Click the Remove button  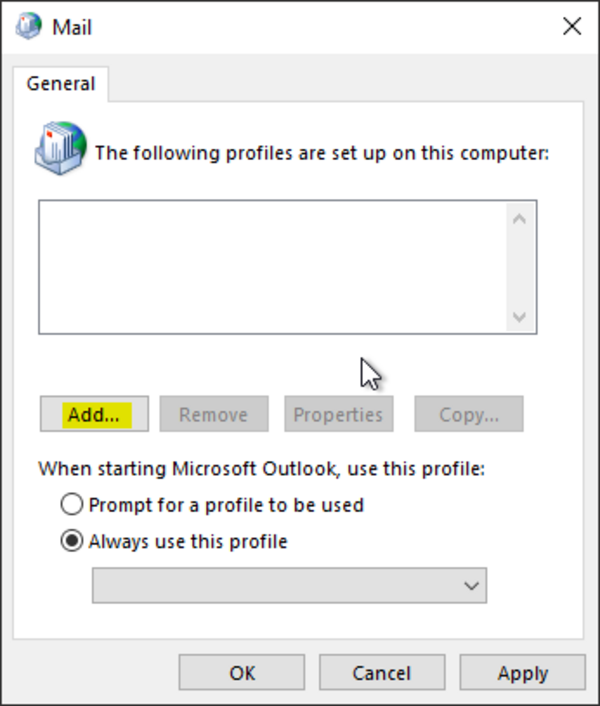pos(214,414)
